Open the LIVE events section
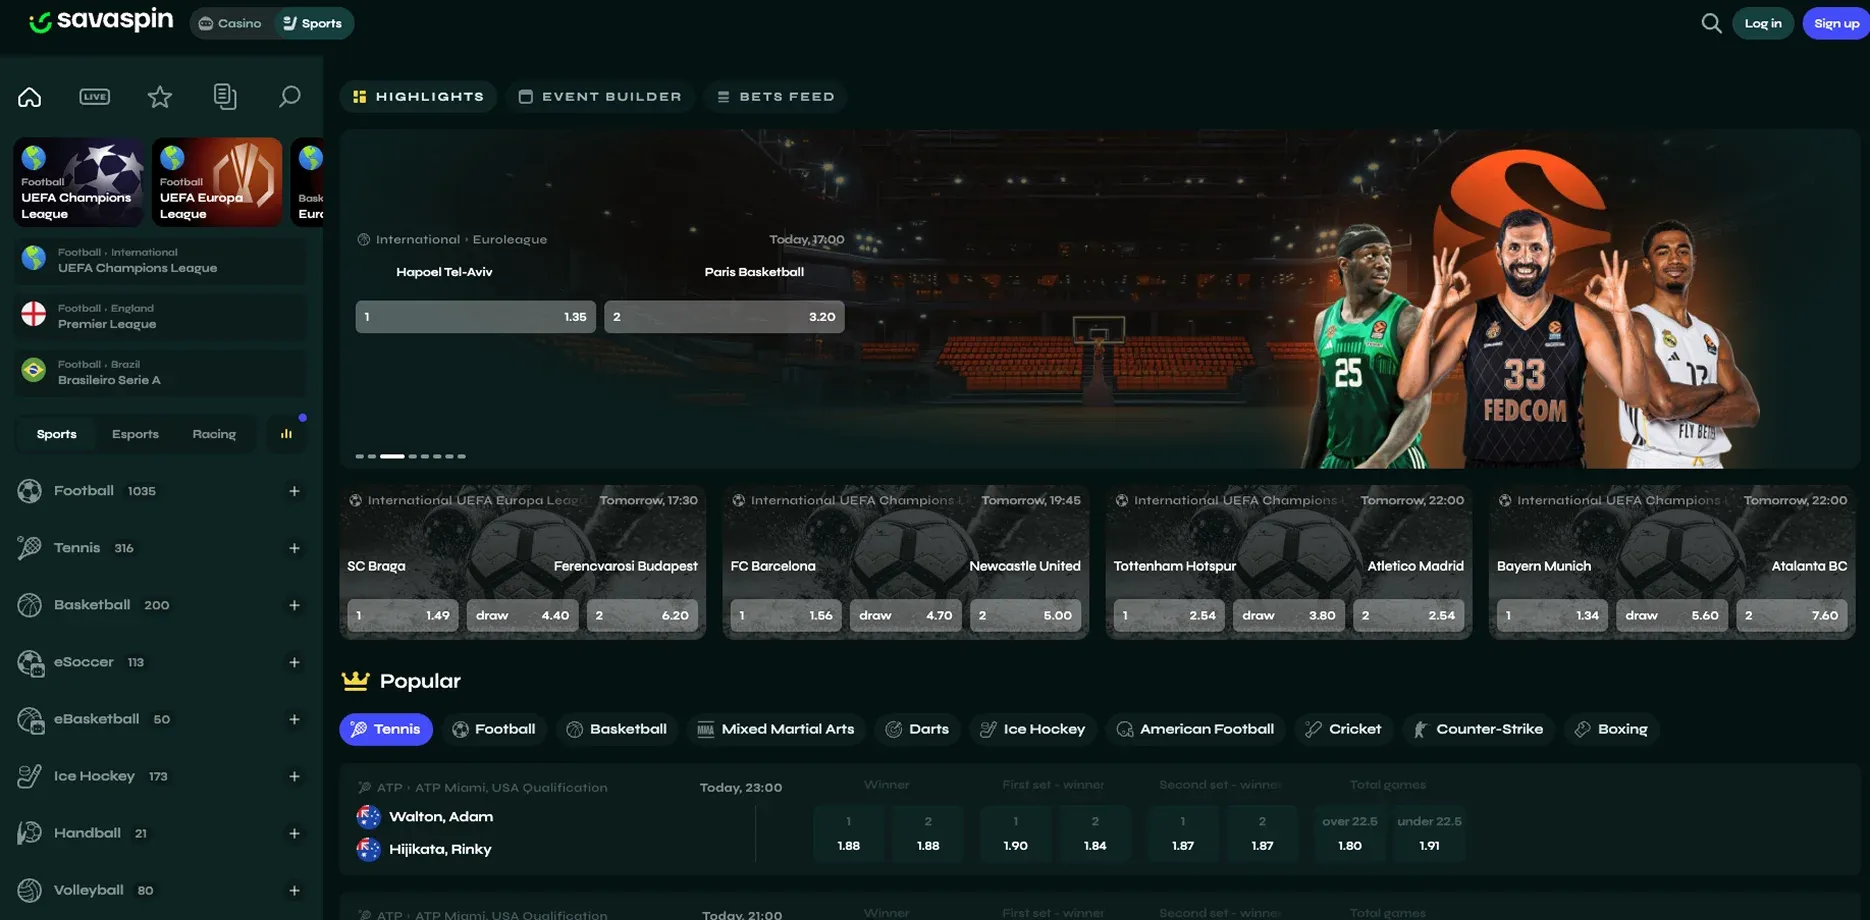 coord(94,96)
